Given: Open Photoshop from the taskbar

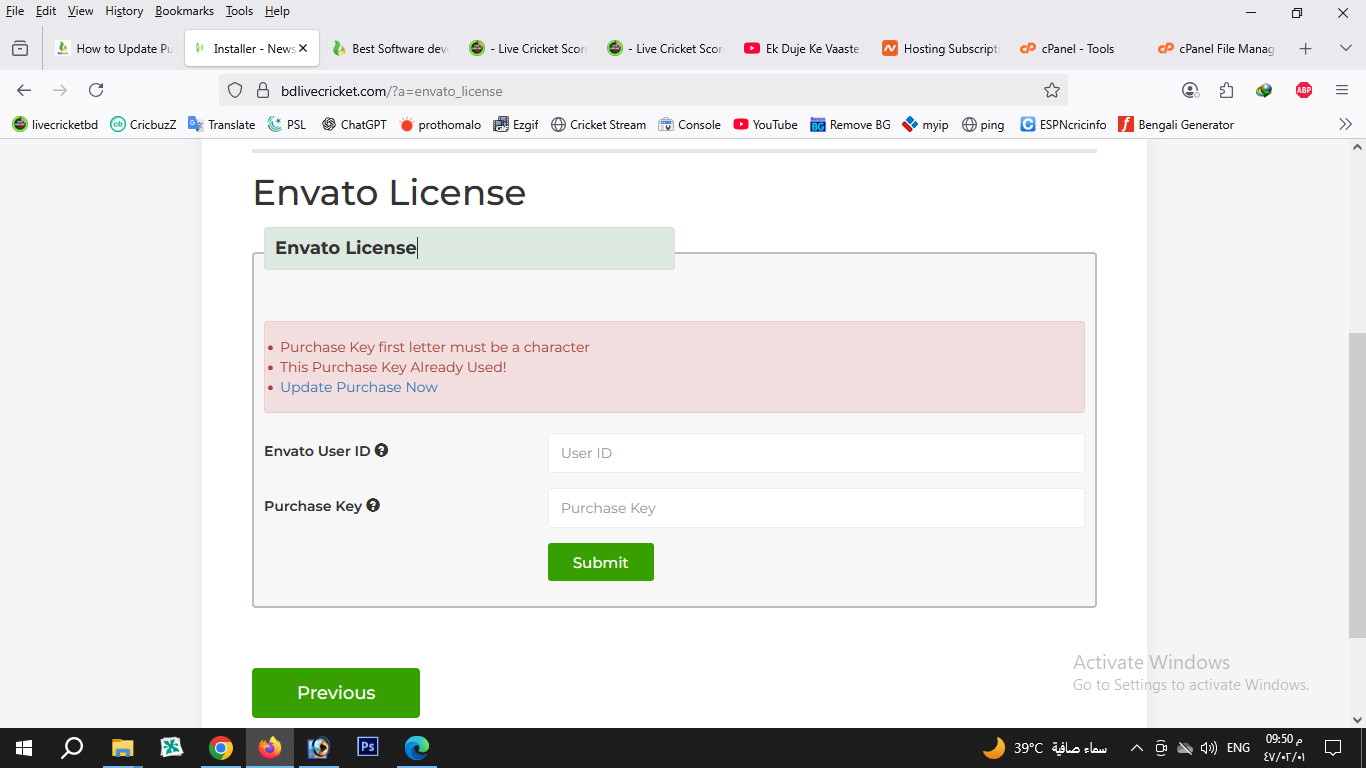Looking at the screenshot, I should tap(367, 747).
